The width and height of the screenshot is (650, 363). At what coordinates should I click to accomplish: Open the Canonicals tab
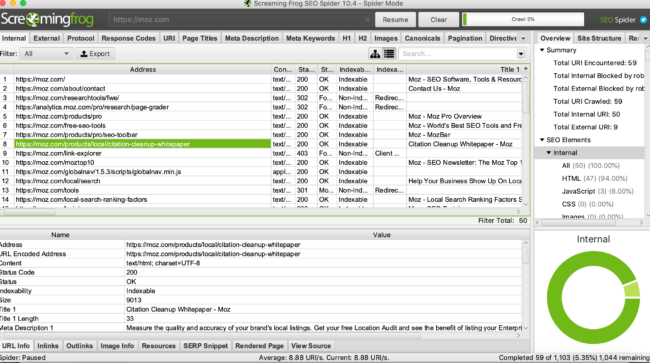click(422, 38)
